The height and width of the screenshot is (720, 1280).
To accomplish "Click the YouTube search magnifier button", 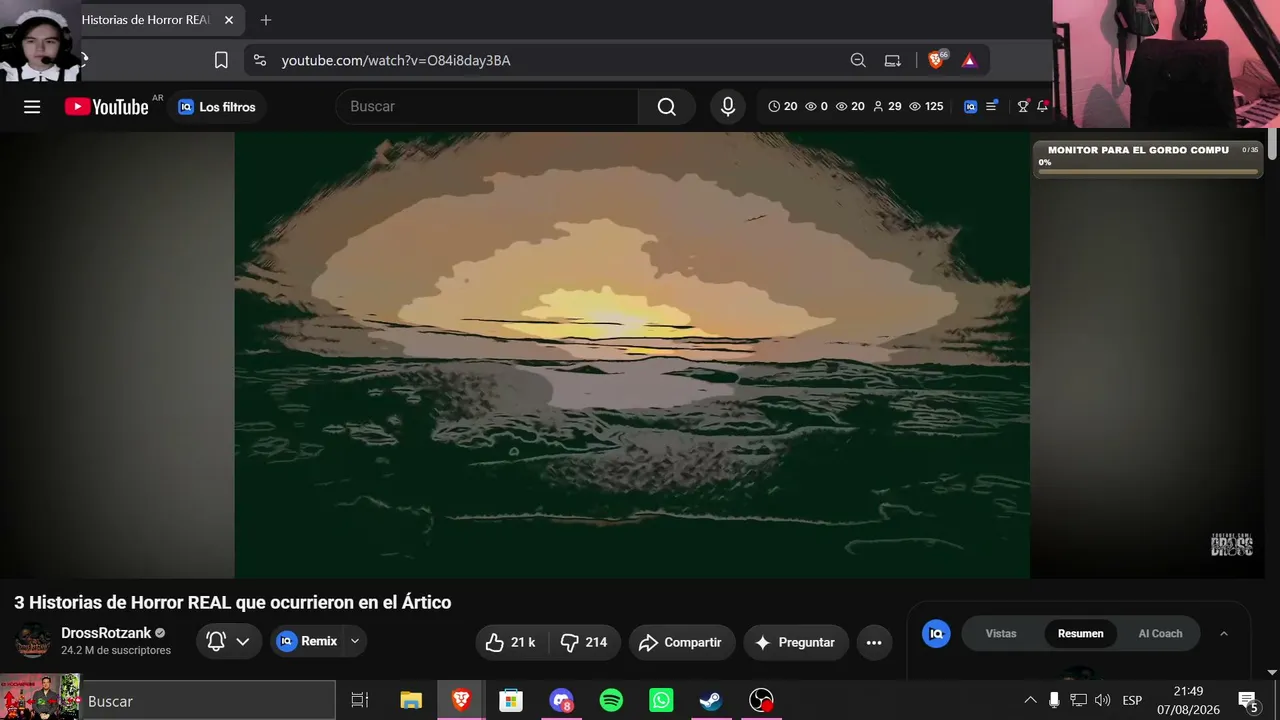I will click(x=666, y=107).
